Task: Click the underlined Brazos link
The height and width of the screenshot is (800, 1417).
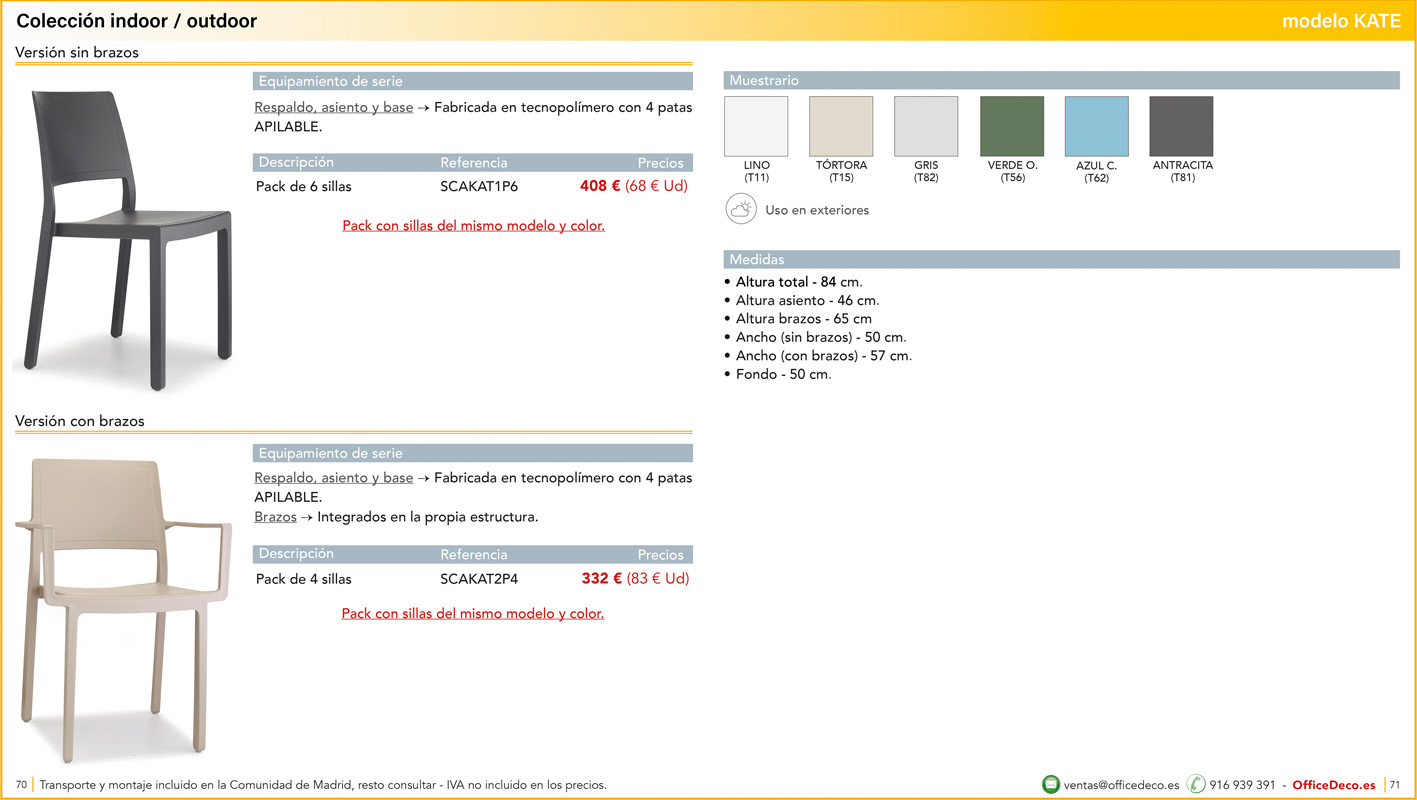Action: 275,517
